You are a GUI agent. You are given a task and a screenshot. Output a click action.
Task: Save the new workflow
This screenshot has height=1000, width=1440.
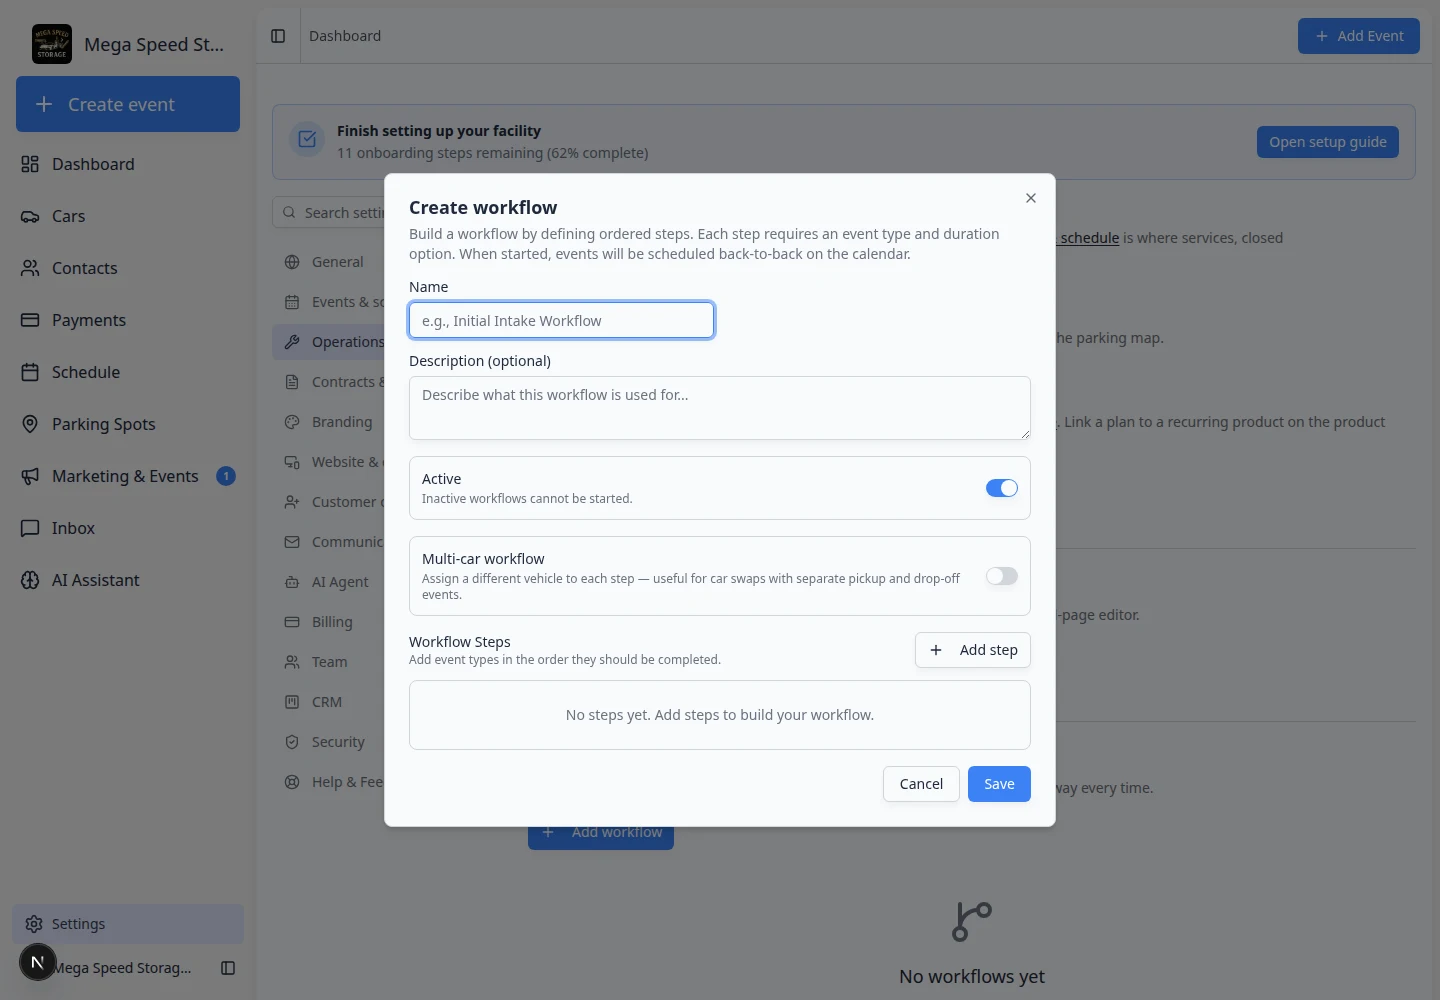coord(999,784)
